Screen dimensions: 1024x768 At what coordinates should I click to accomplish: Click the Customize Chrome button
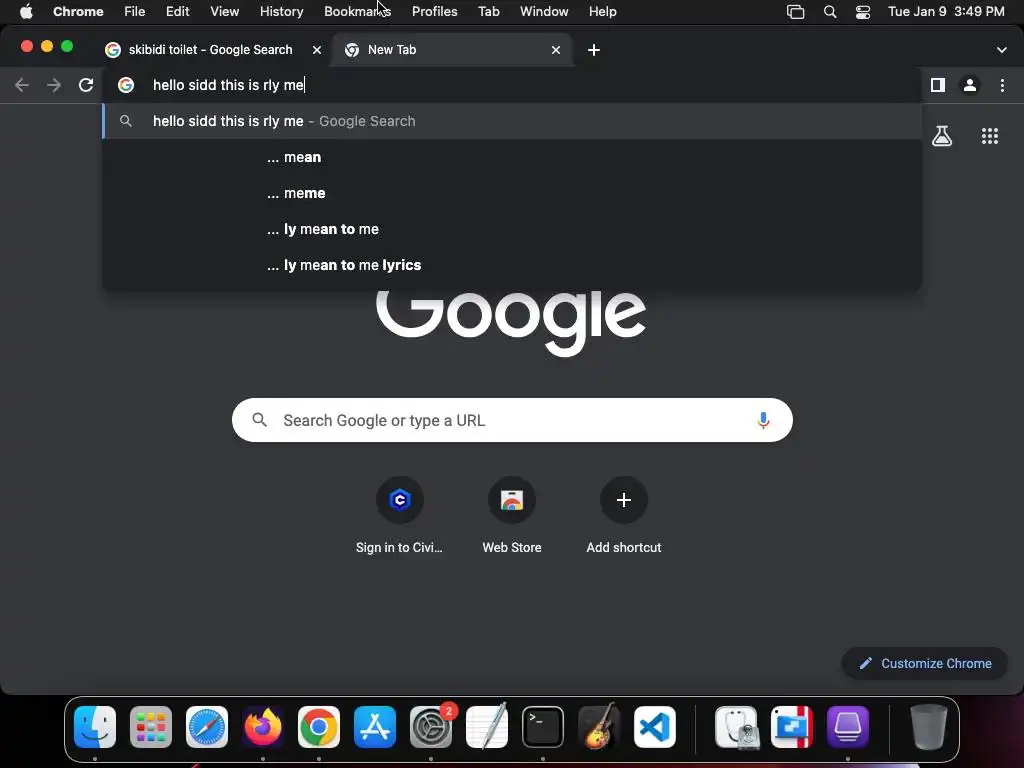point(925,664)
